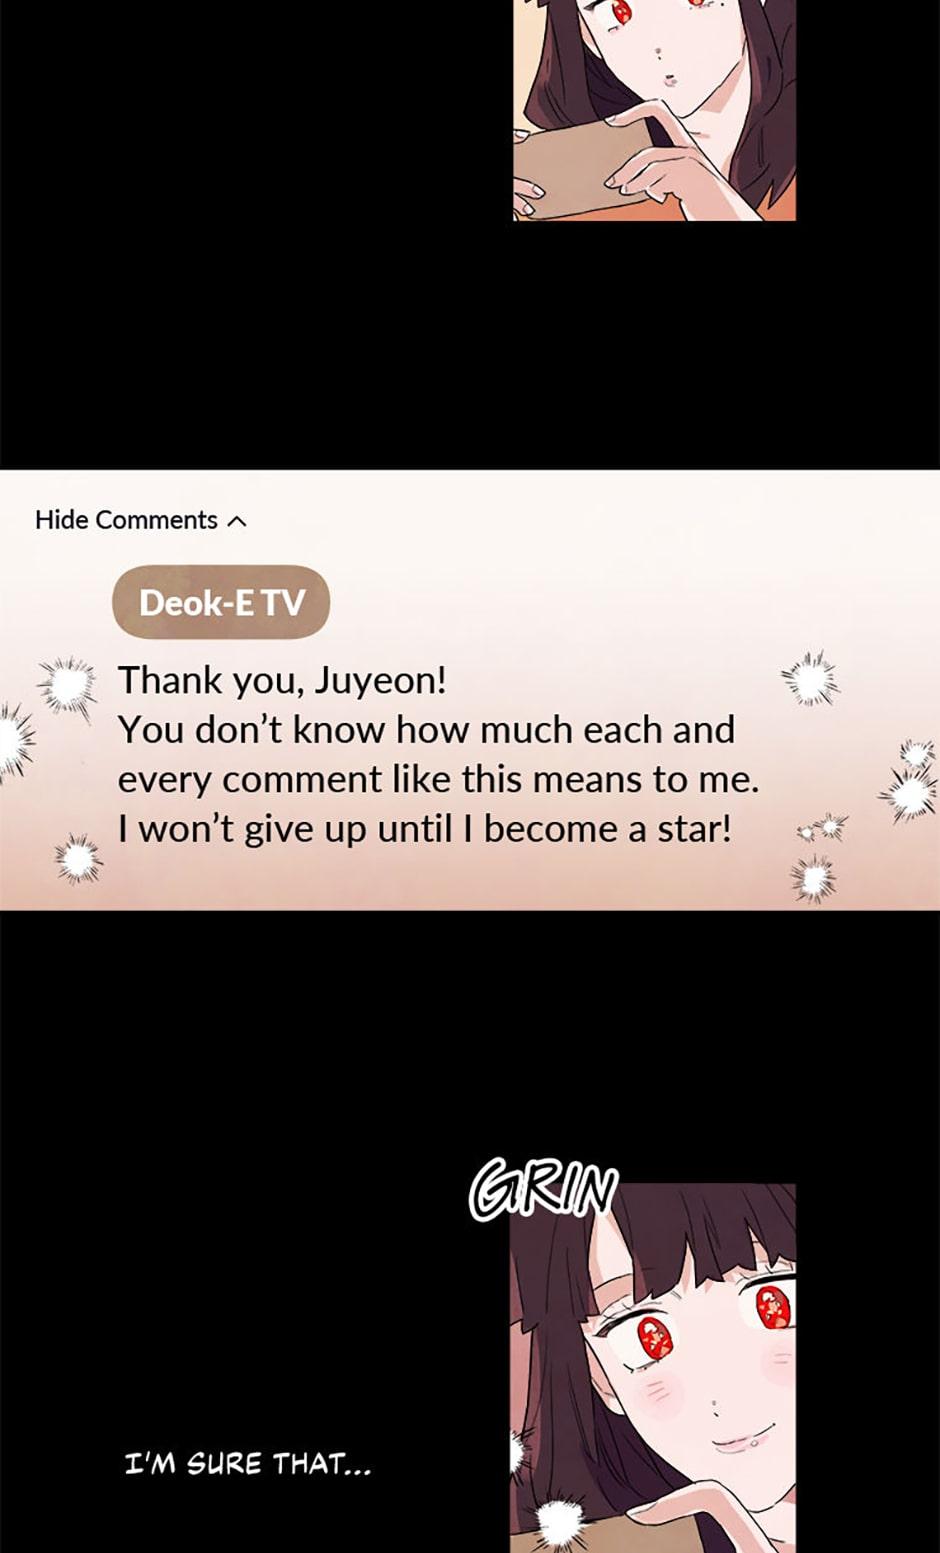Click the line "every comment like this means to me."
Image resolution: width=940 pixels, height=1553 pixels.
(438, 780)
